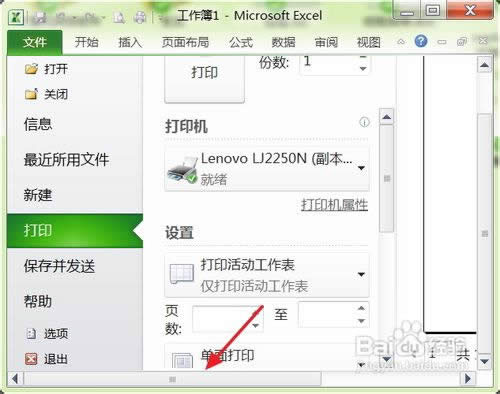The width and height of the screenshot is (500, 394).
Task: Decrease the 至 end page spinner
Action: (361, 321)
